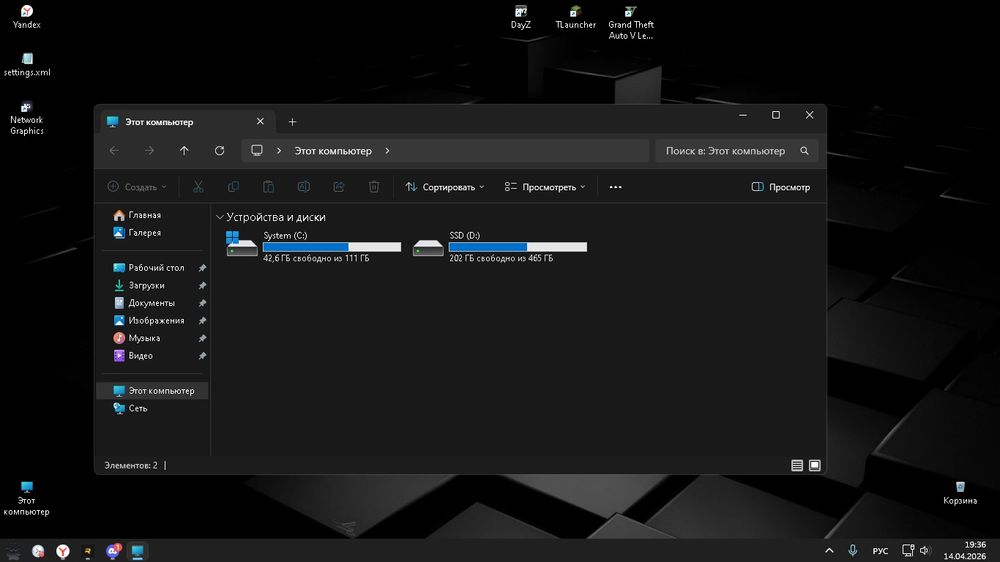Image resolution: width=1000 pixels, height=562 pixels.
Task: Open the Сортировать dropdown
Action: [x=445, y=187]
